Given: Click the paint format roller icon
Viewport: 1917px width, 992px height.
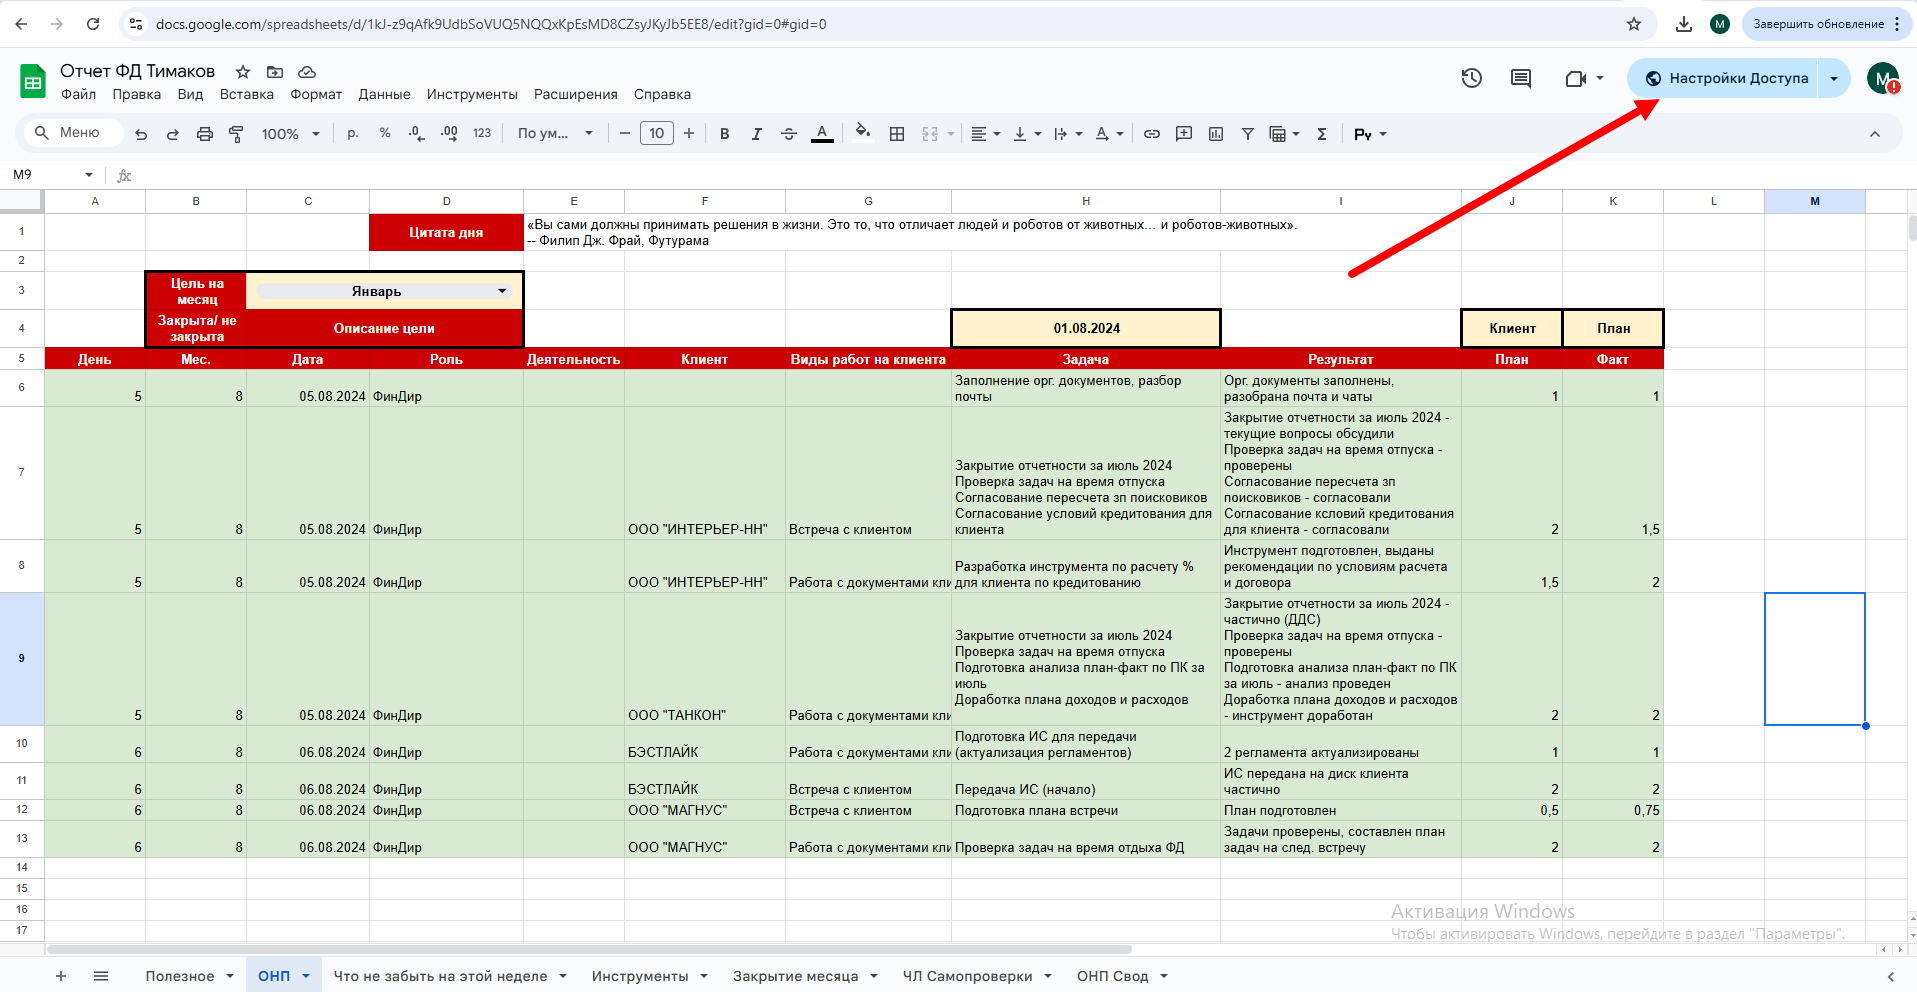Looking at the screenshot, I should tap(237, 134).
